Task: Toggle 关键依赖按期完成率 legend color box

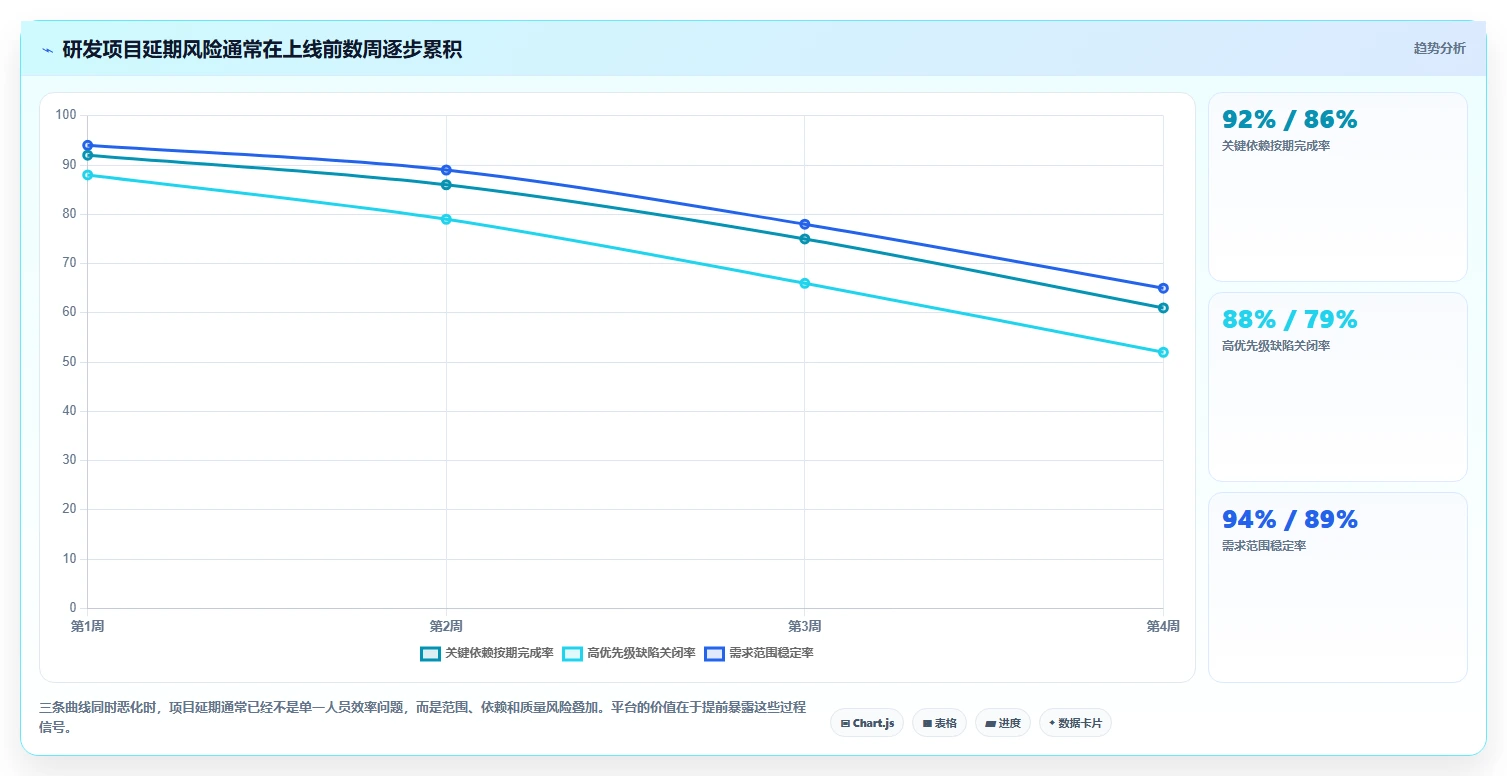Action: pos(430,653)
